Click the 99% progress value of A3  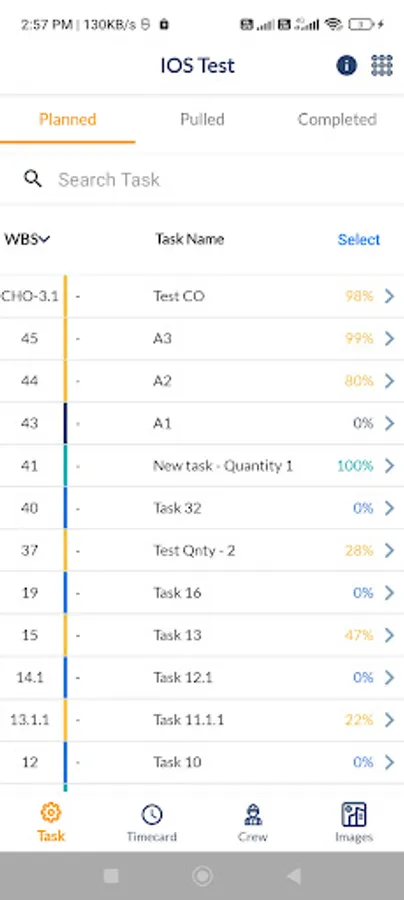359,339
